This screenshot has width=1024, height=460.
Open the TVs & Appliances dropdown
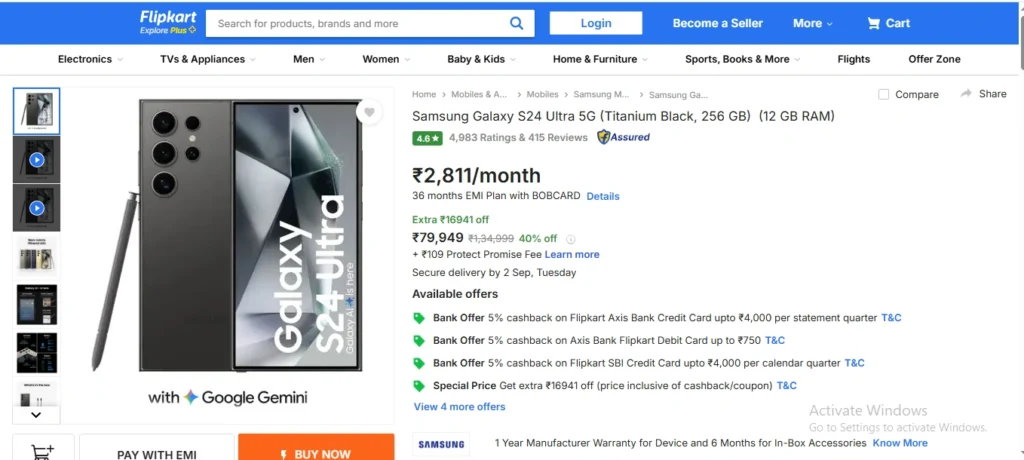pyautogui.click(x=208, y=59)
